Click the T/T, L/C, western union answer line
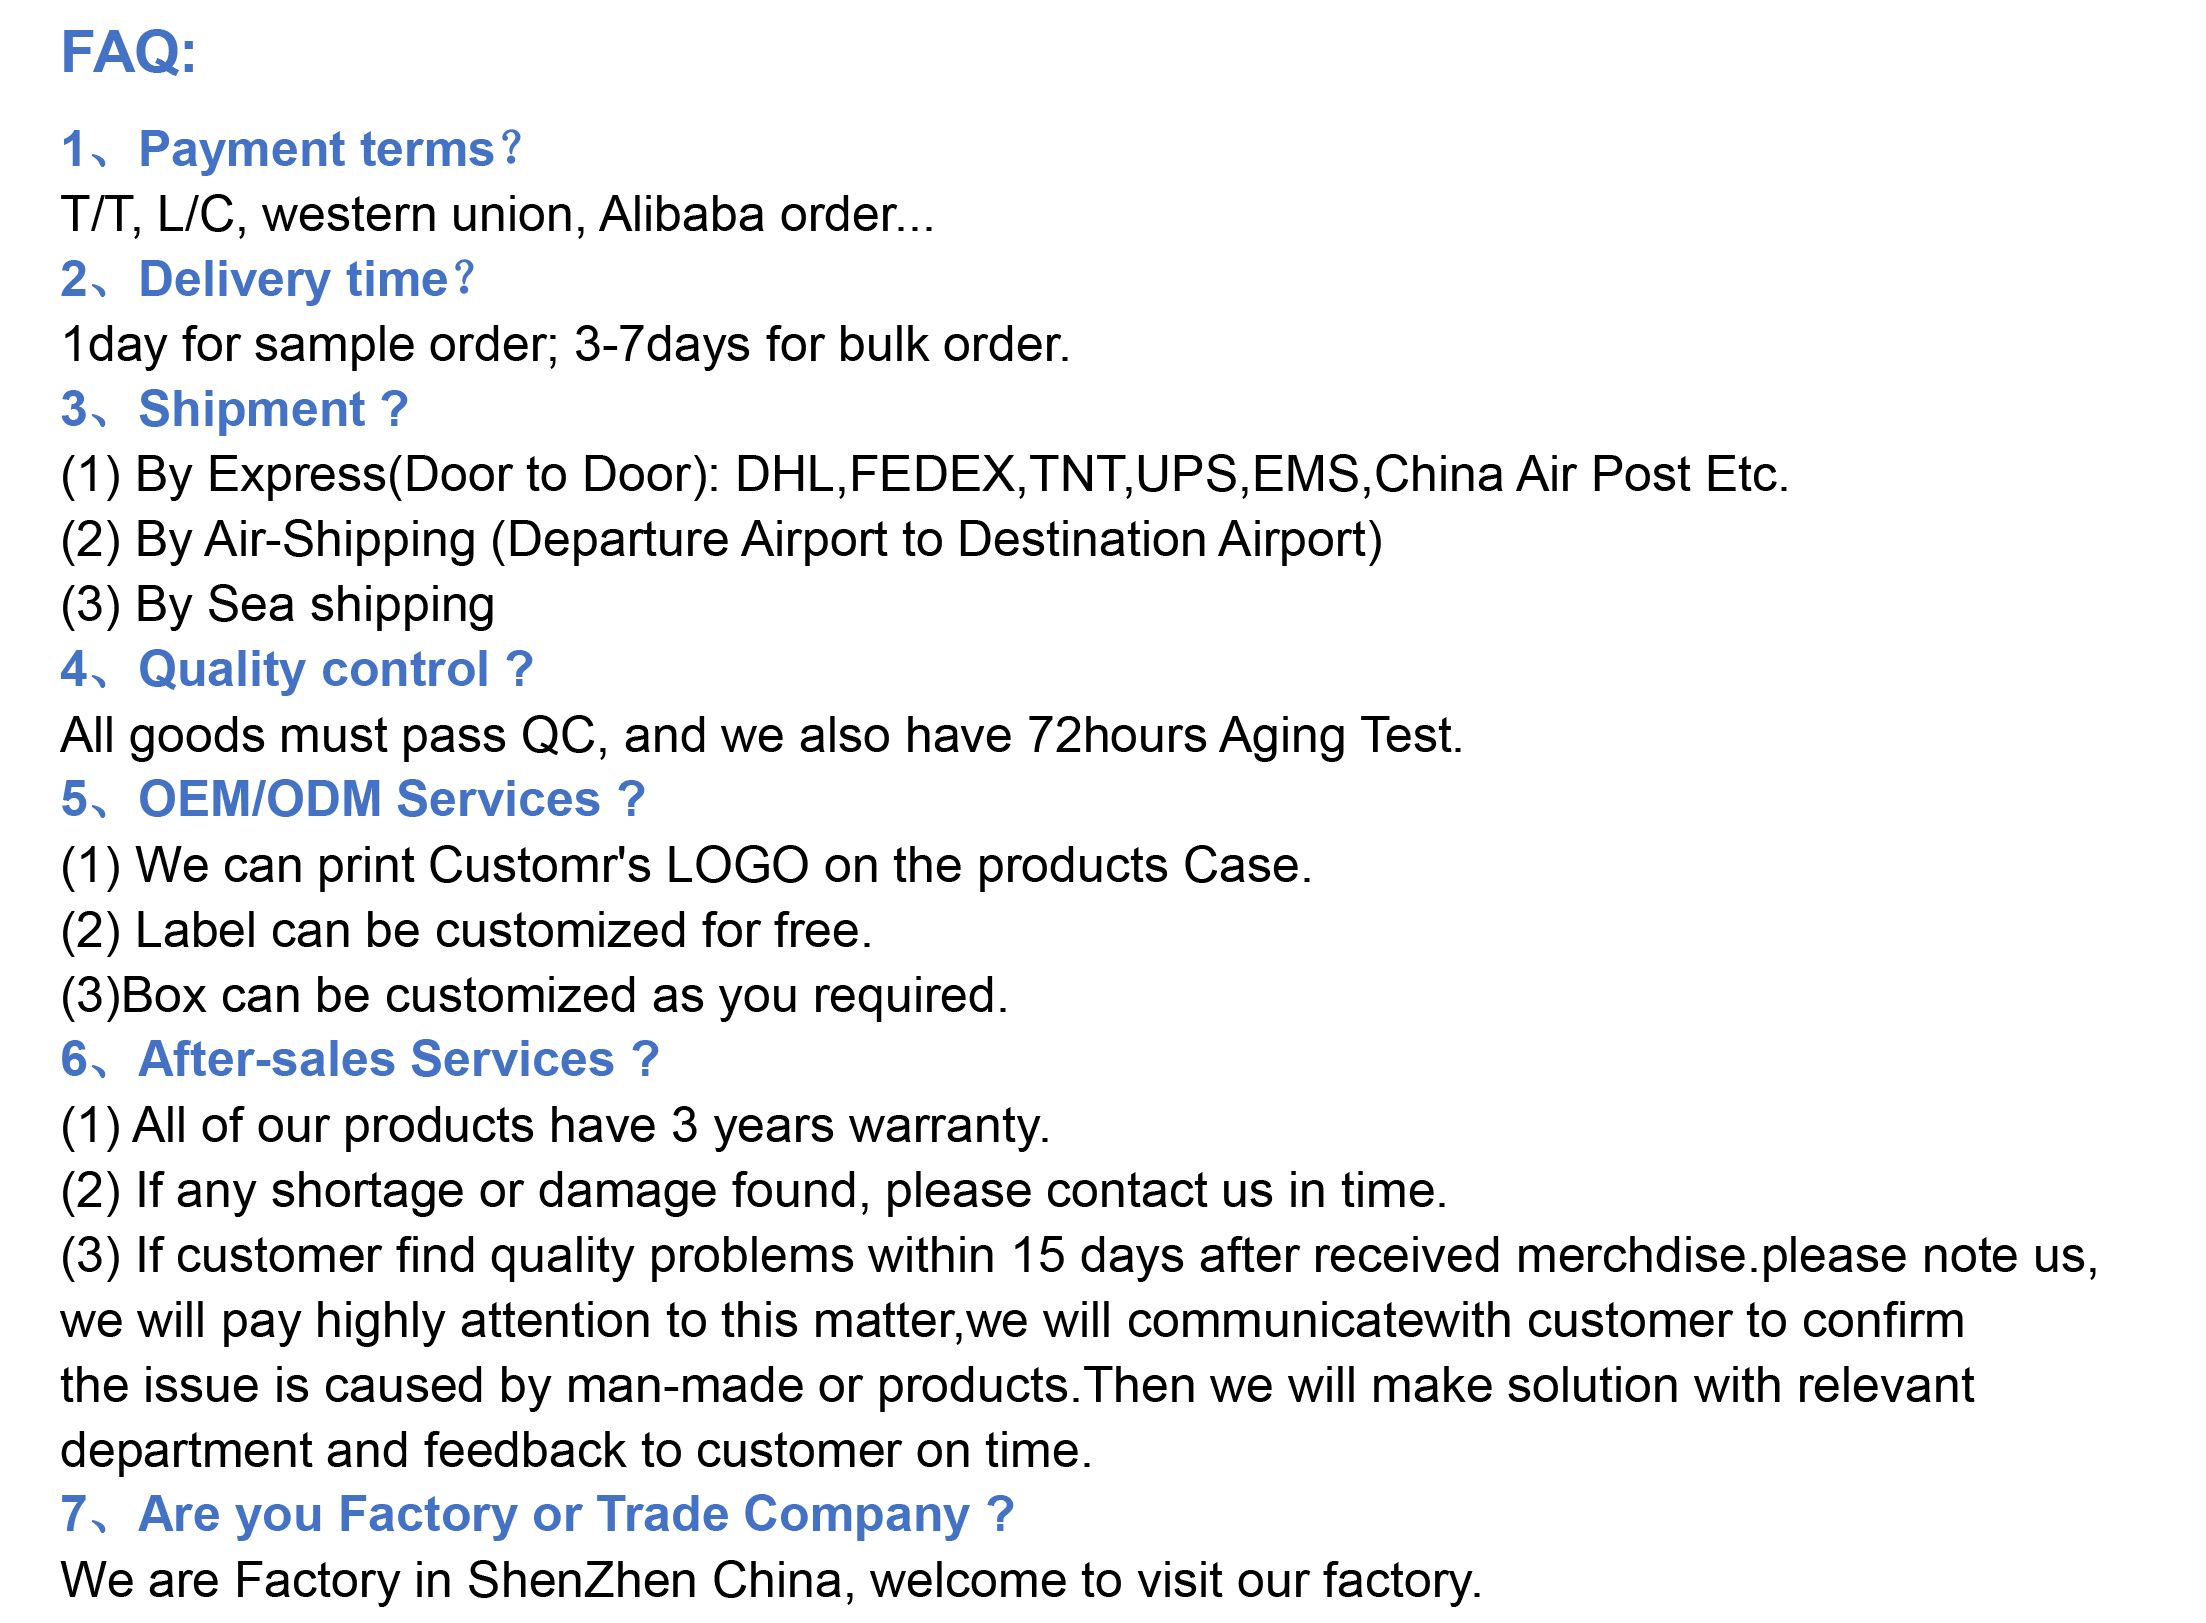The width and height of the screenshot is (2206, 1623). tap(498, 215)
